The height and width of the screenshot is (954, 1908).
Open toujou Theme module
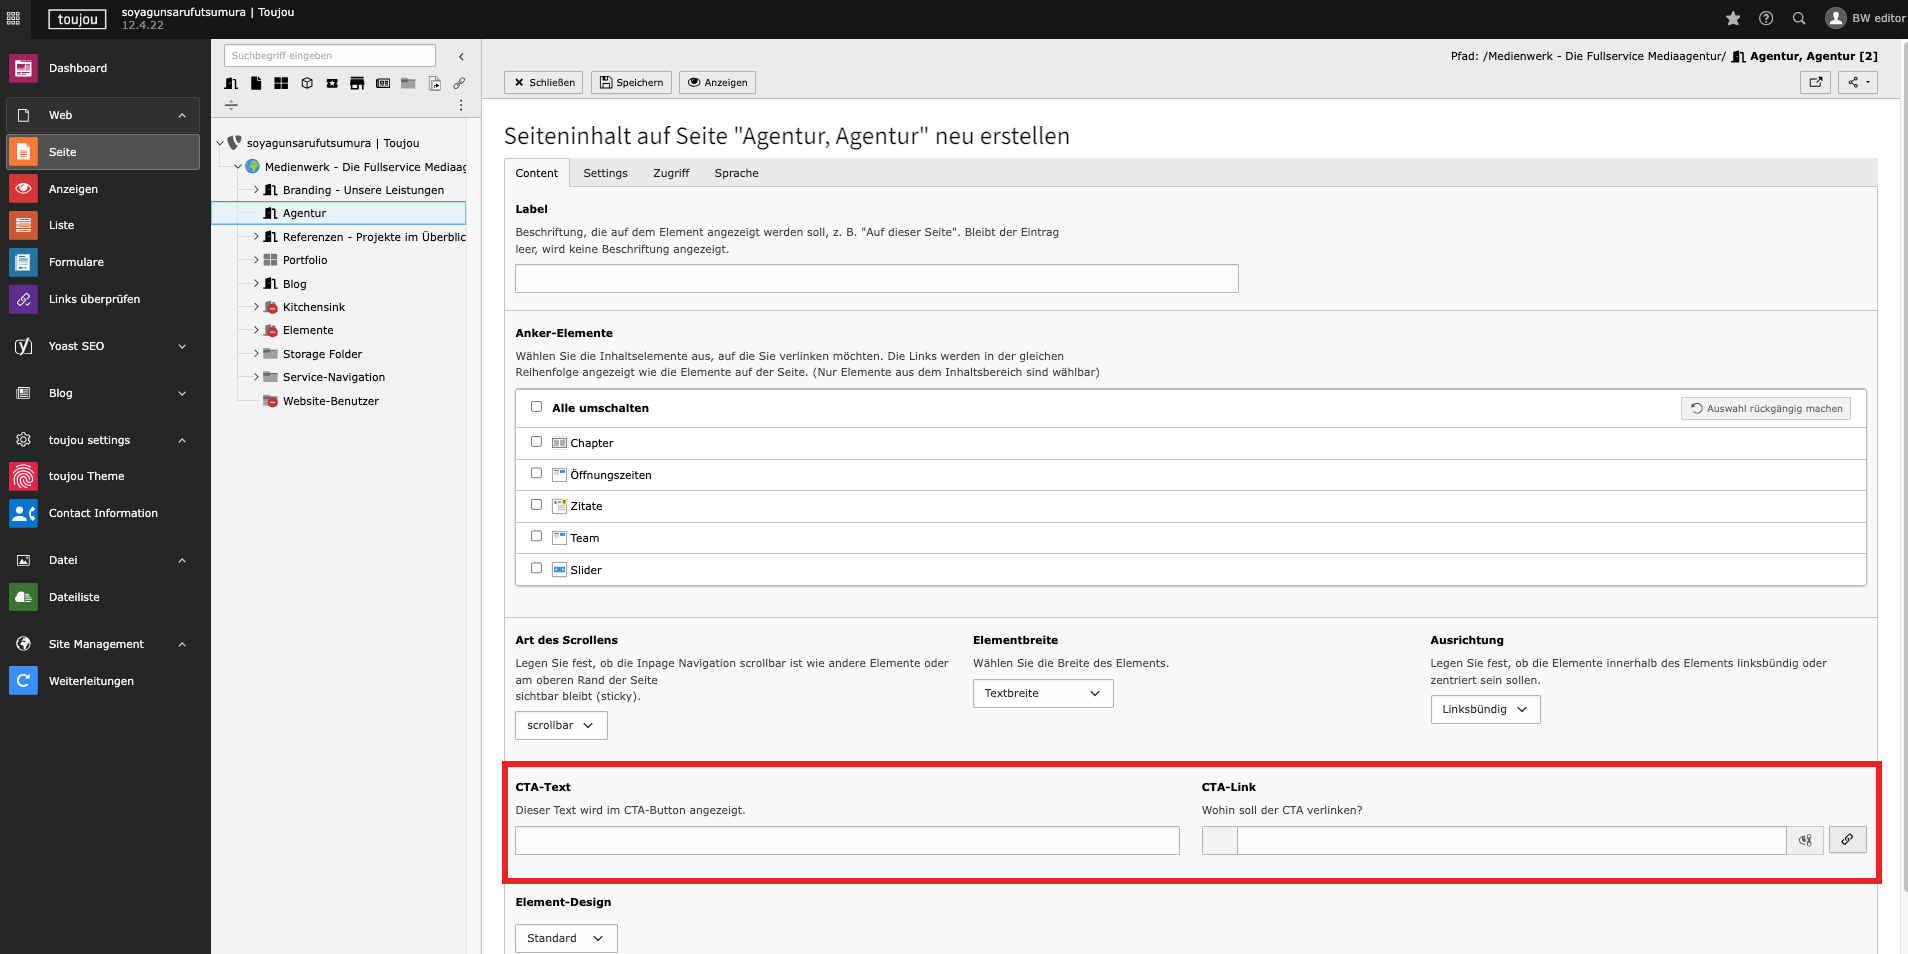click(103, 476)
